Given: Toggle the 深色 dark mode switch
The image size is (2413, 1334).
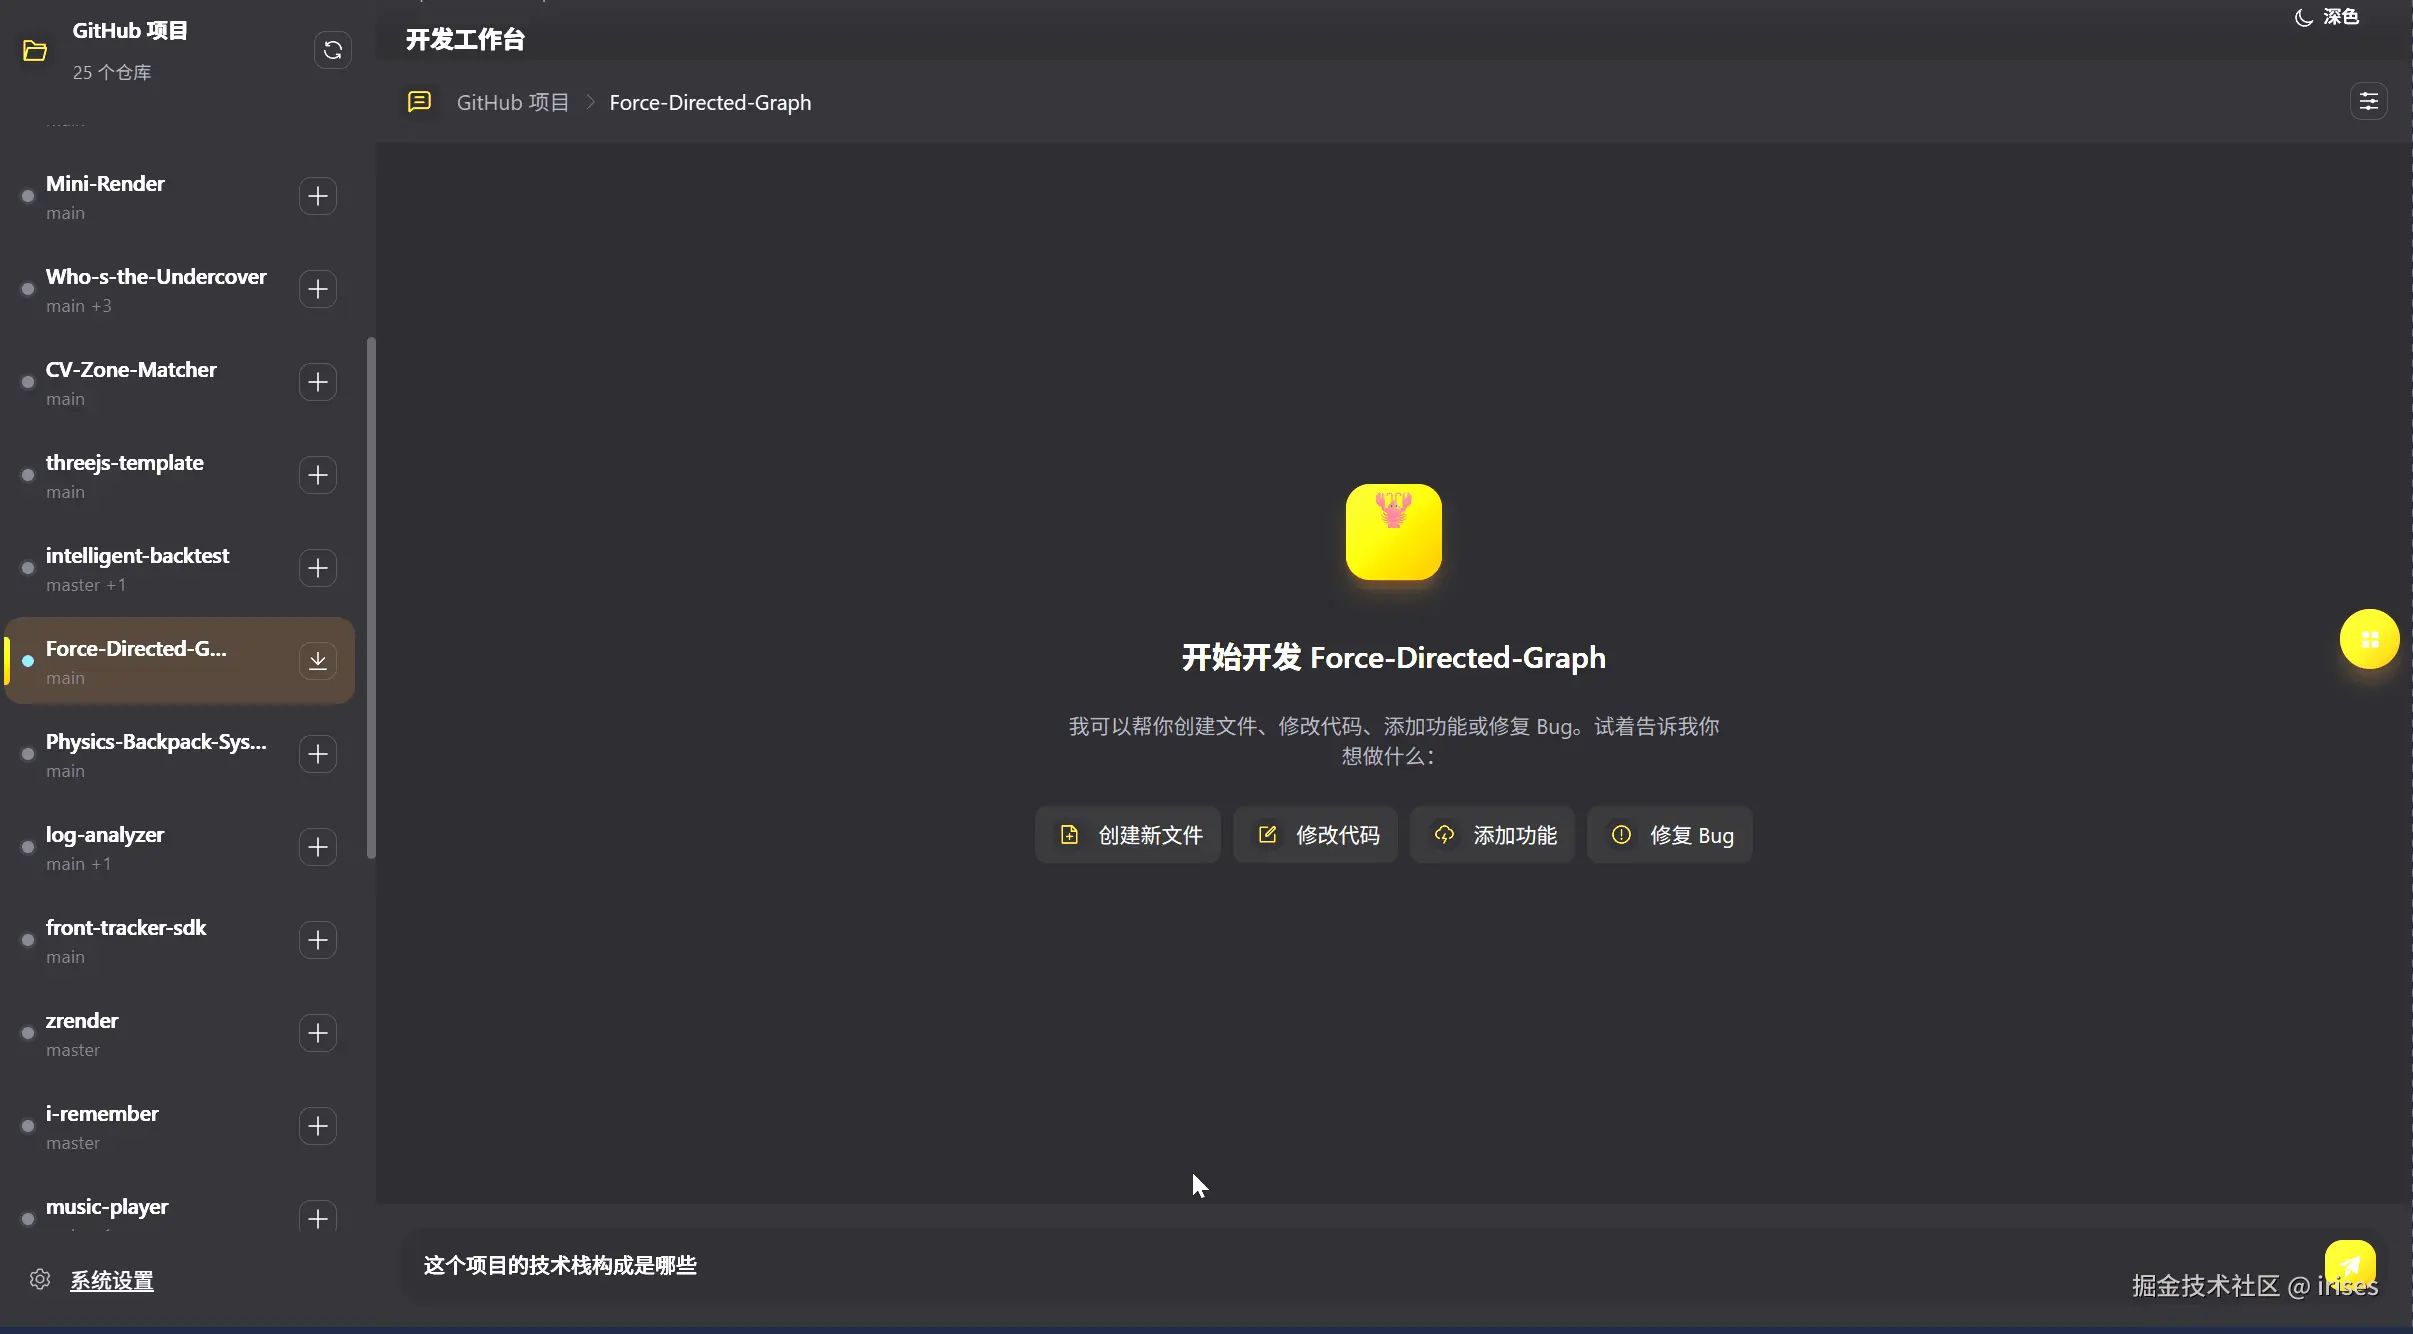Looking at the screenshot, I should click(2327, 17).
